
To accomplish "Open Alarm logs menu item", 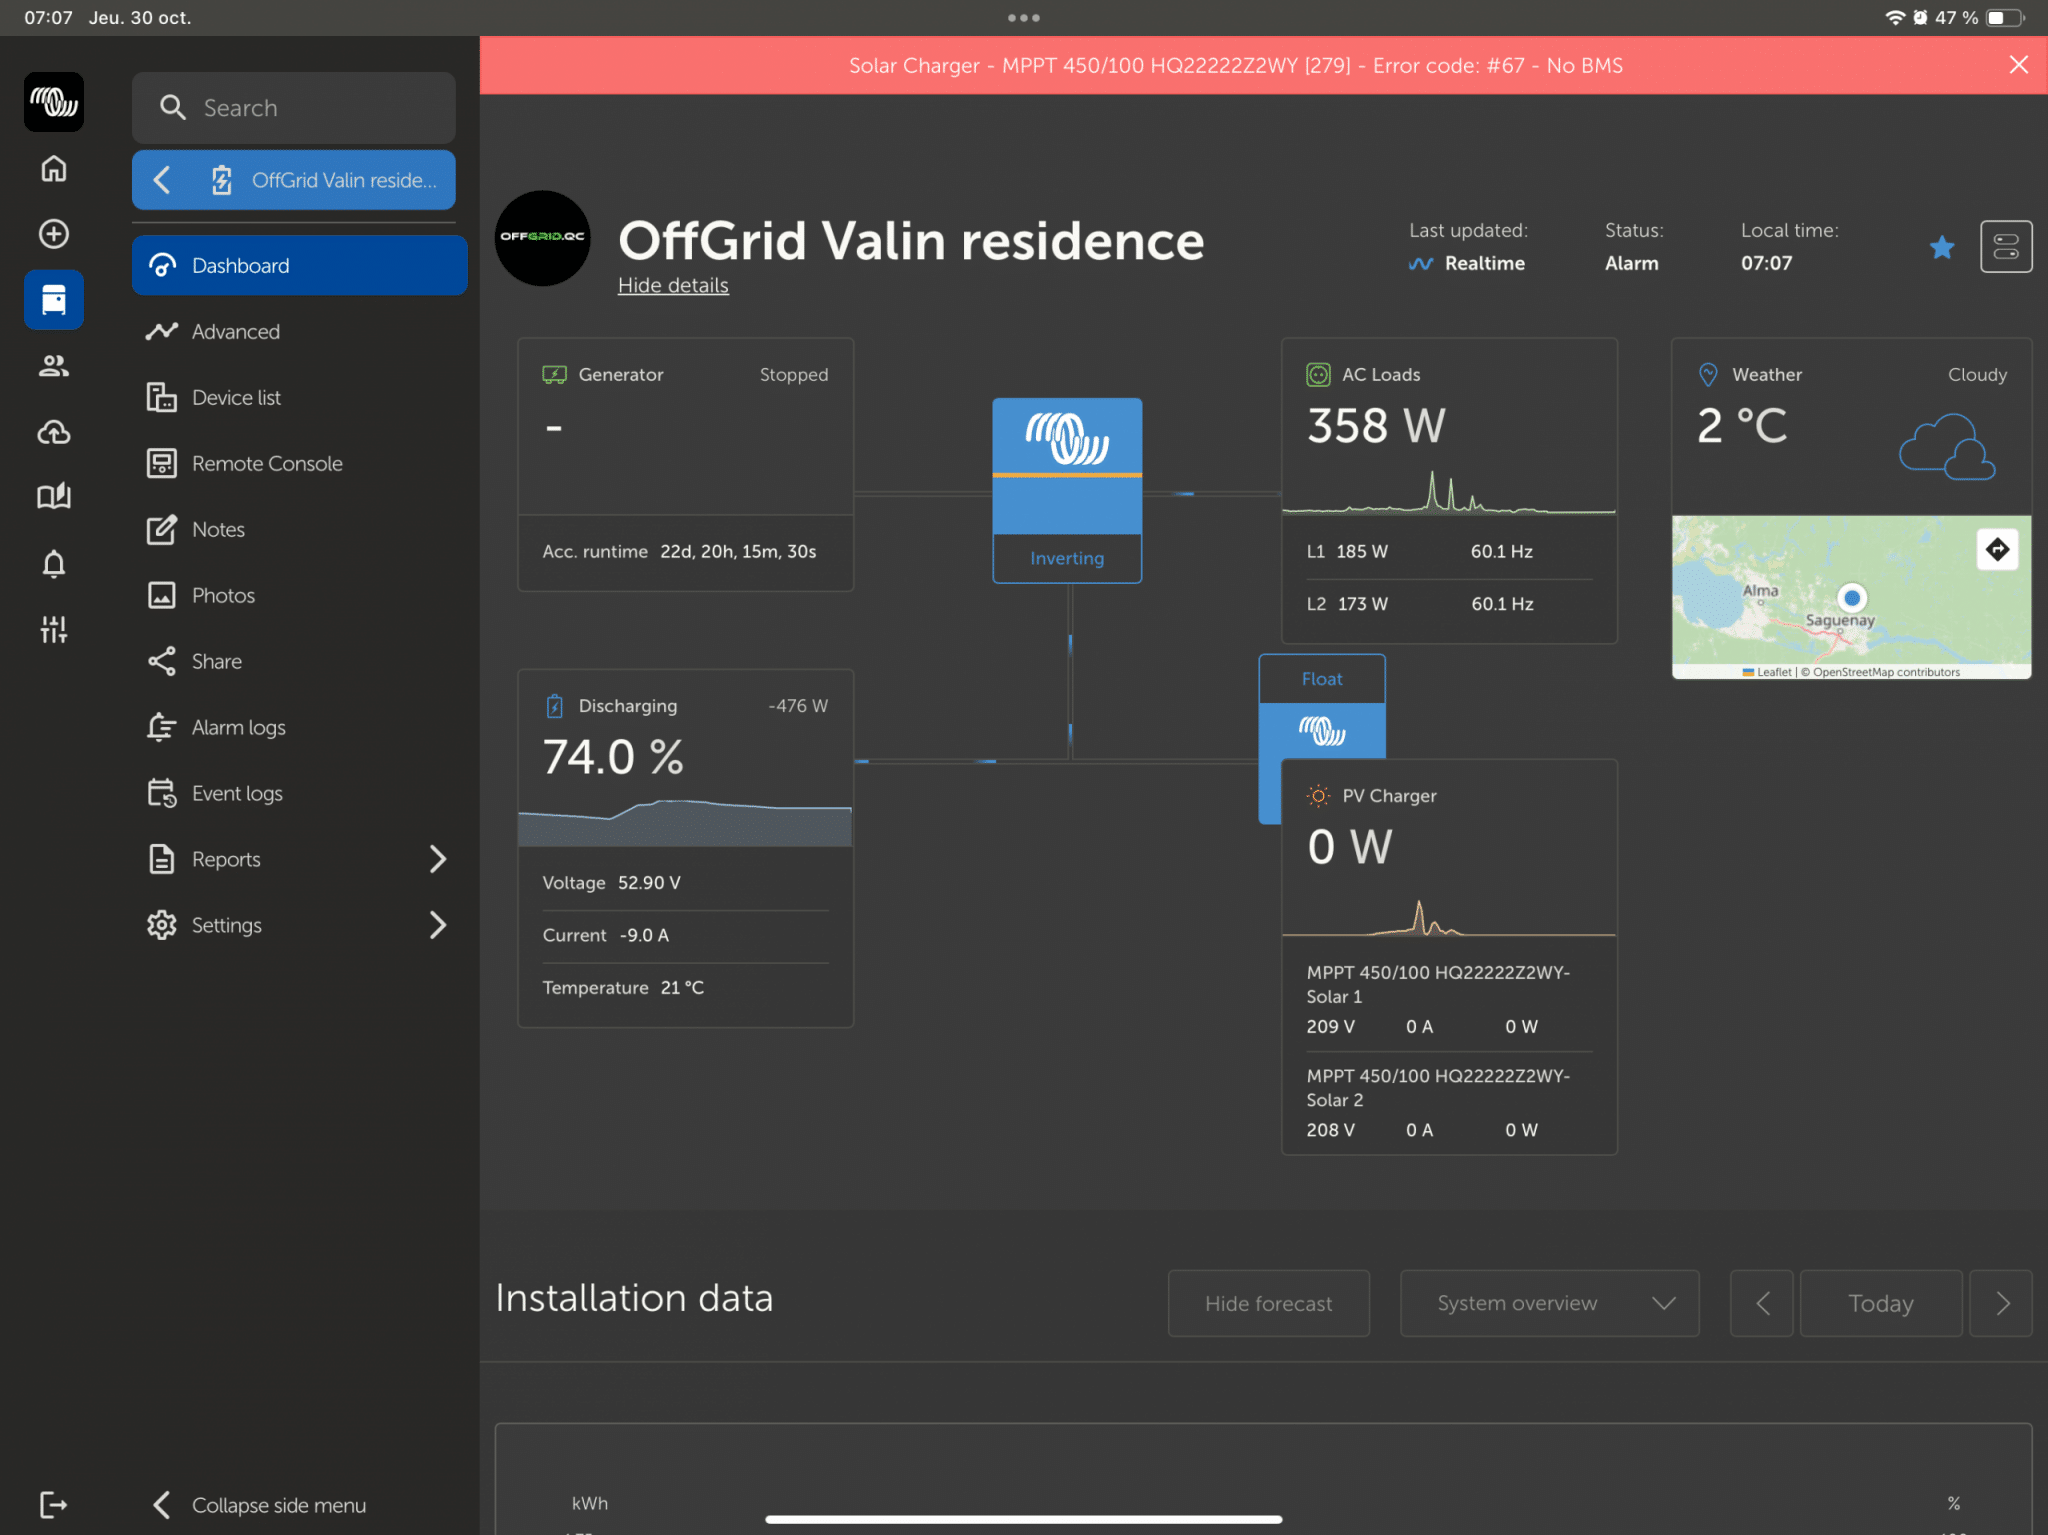I will coord(238,728).
